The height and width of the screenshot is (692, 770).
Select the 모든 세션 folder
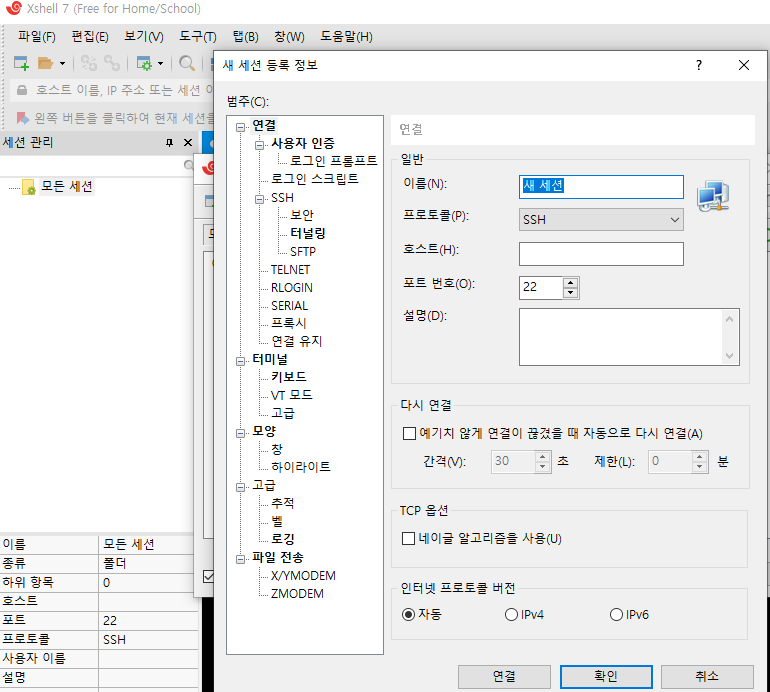pyautogui.click(x=67, y=186)
